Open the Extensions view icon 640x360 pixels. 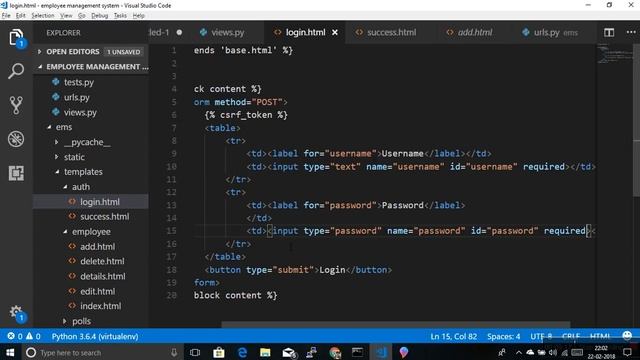click(x=16, y=173)
